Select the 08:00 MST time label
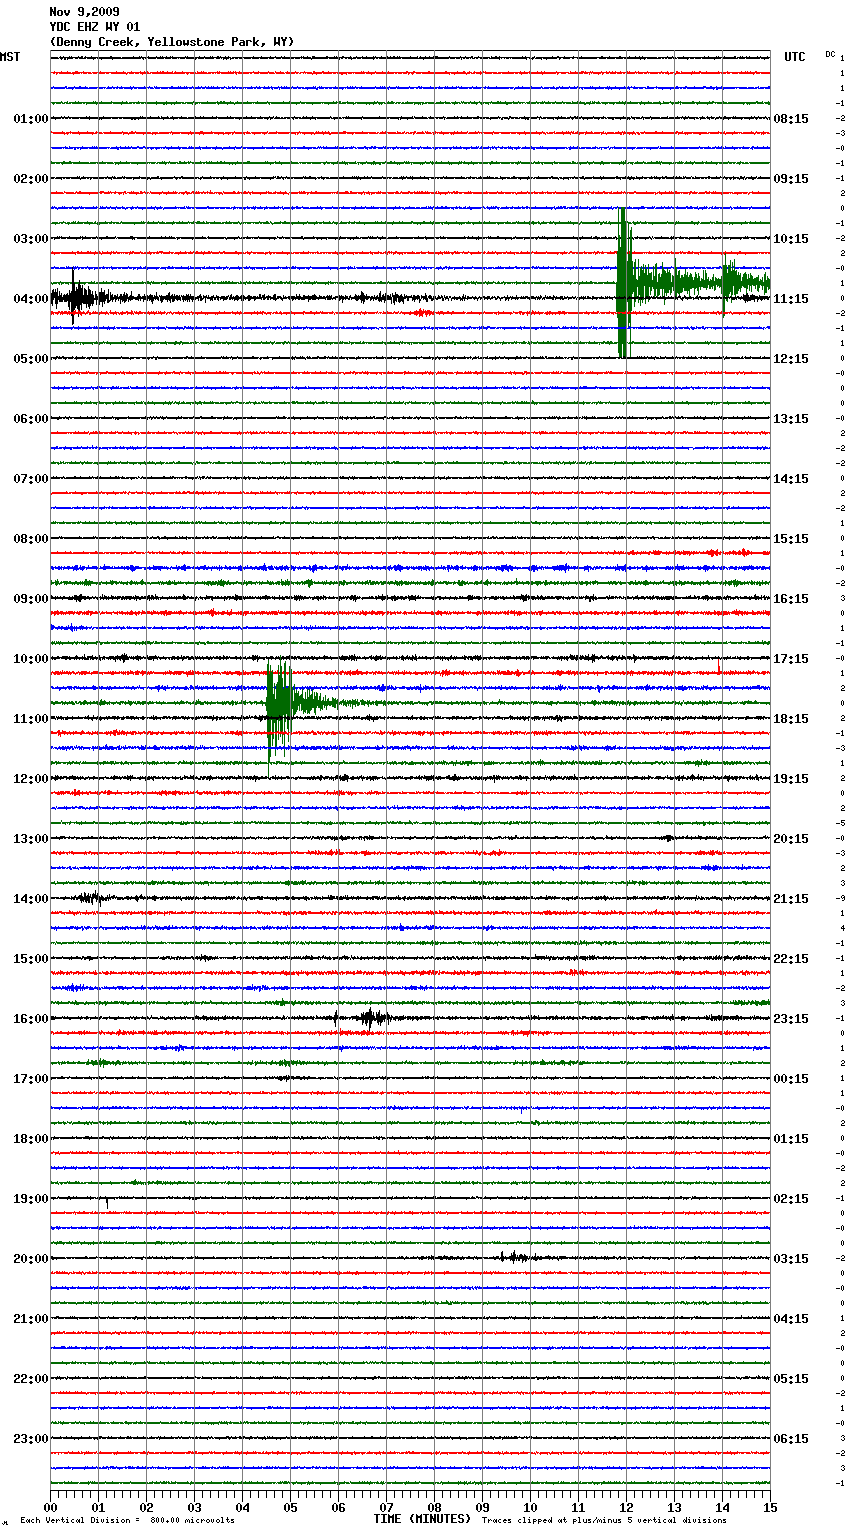 [31, 539]
